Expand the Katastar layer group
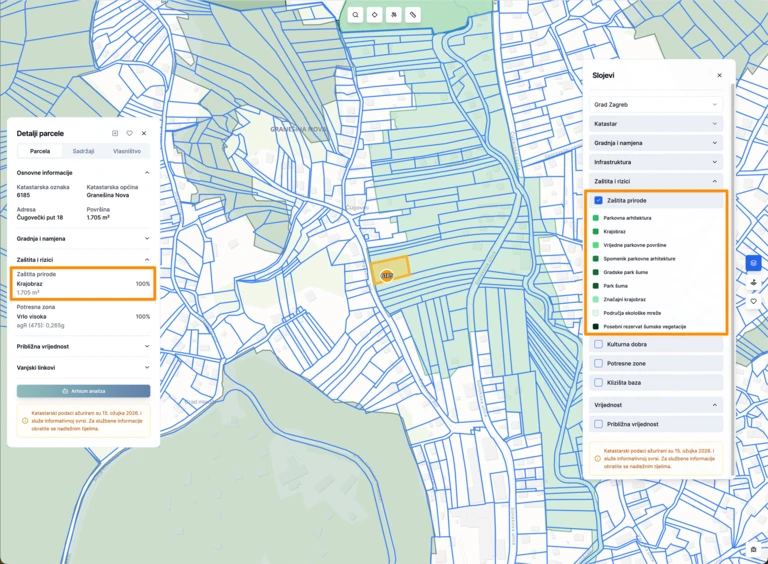This screenshot has height=564, width=768. [656, 123]
